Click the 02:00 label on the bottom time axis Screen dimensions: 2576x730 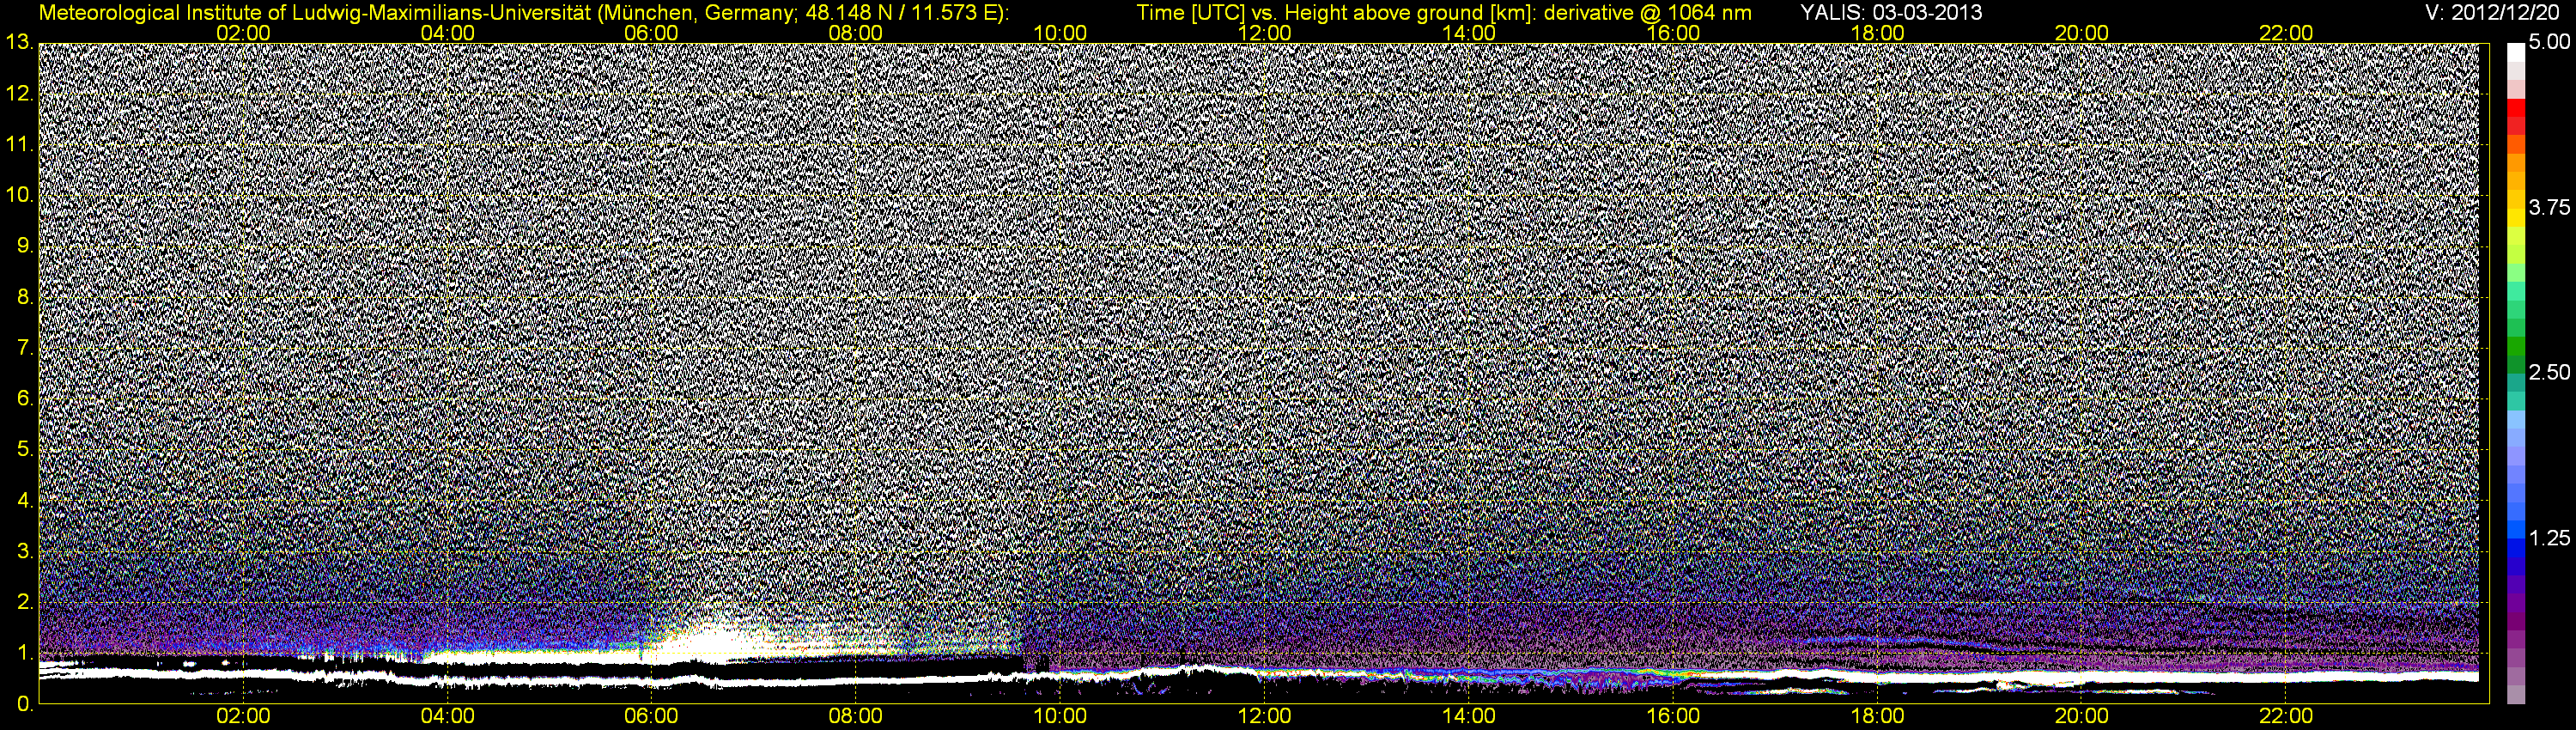coord(243,717)
